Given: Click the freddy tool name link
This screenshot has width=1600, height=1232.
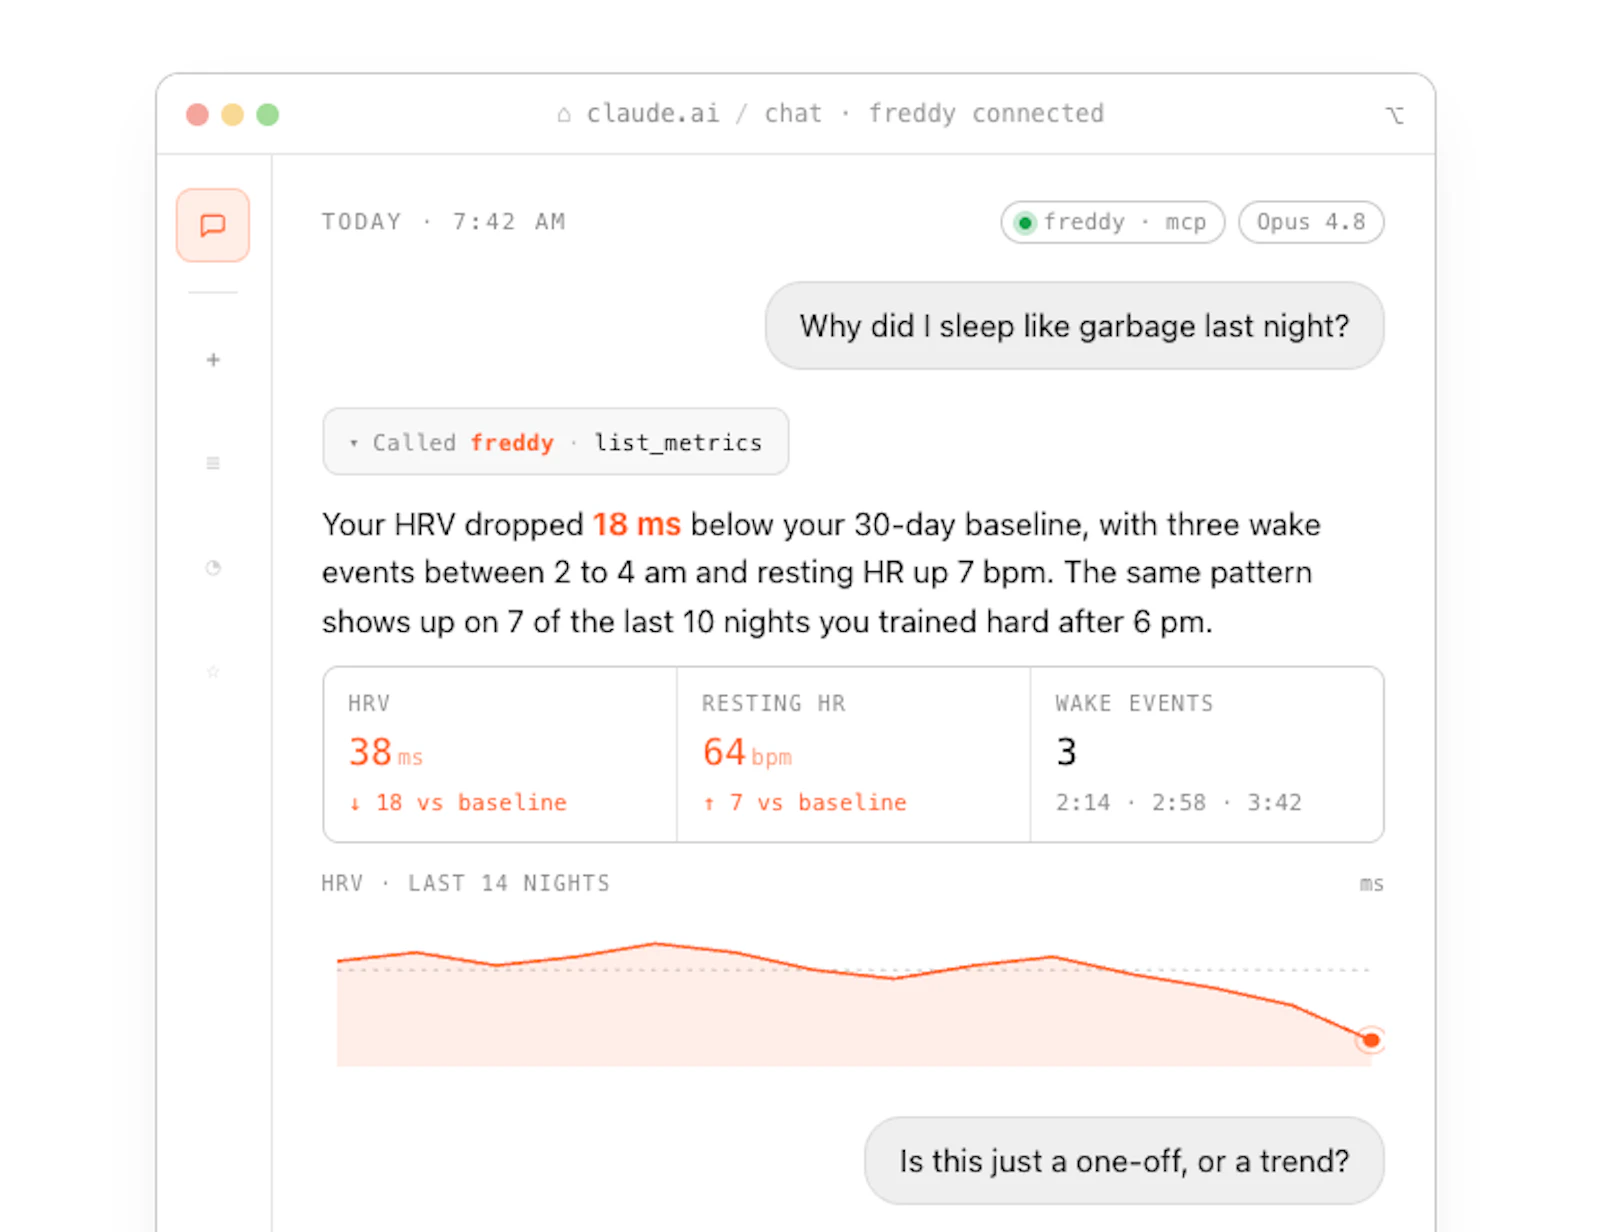Looking at the screenshot, I should click(x=512, y=442).
